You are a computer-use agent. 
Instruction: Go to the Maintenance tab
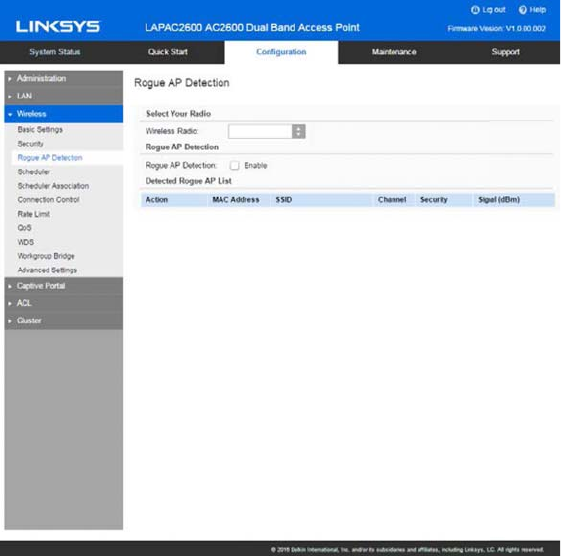point(394,52)
